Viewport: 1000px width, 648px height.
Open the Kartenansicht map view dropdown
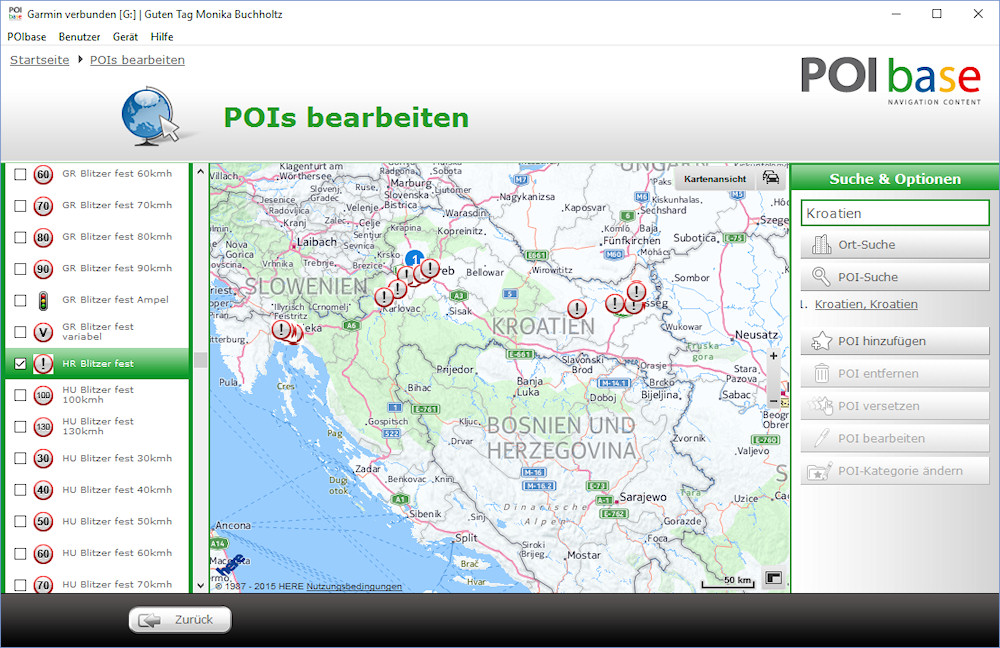pos(714,179)
